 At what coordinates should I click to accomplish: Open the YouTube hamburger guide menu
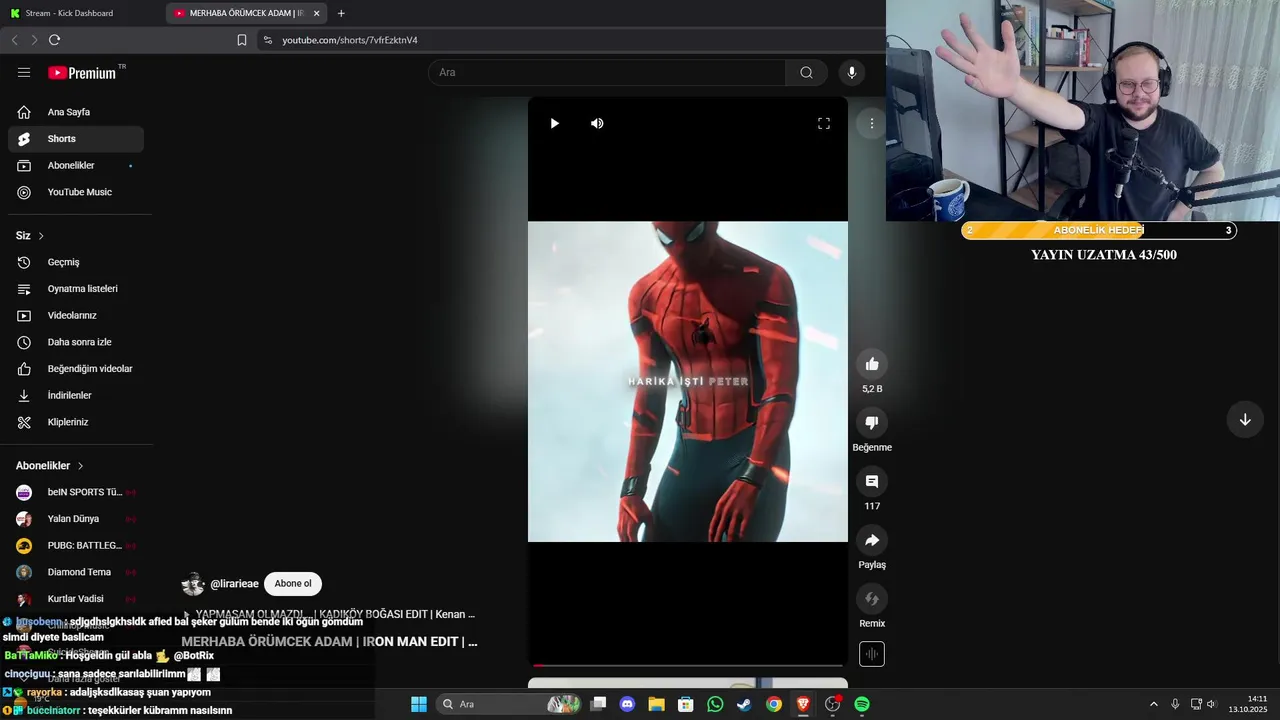pyautogui.click(x=24, y=72)
